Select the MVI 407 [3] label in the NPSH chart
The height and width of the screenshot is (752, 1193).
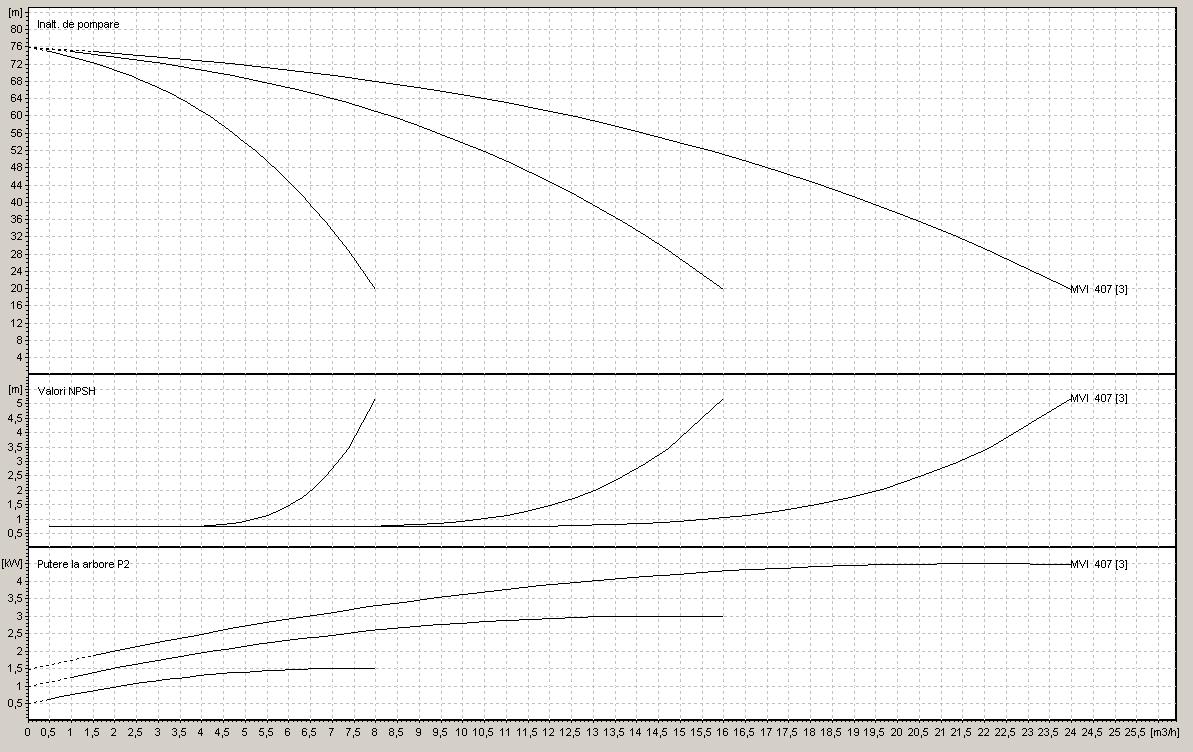pyautogui.click(x=1098, y=398)
